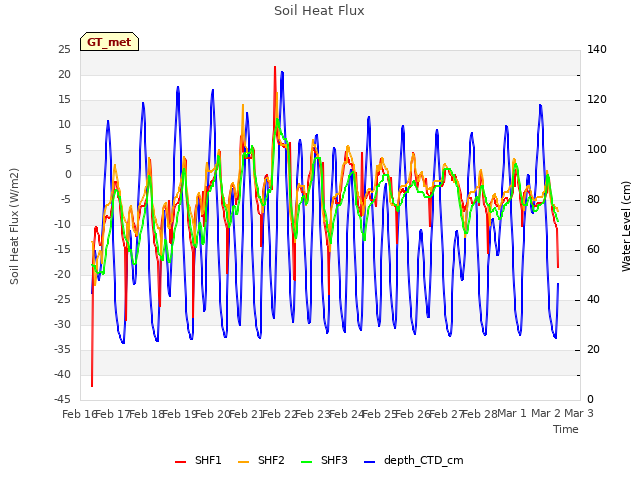Click the Feb 28 x-axis tick label
Viewport: 640px width, 480px height.
click(x=479, y=414)
